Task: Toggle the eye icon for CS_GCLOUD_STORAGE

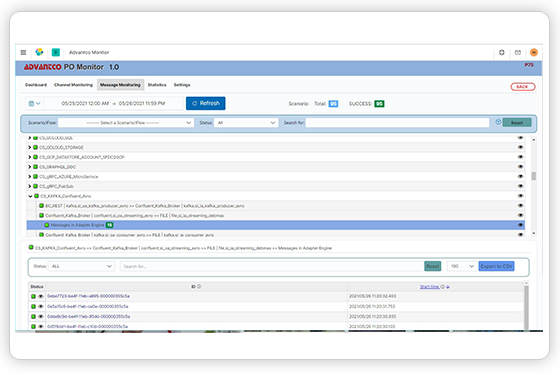Action: tap(520, 147)
